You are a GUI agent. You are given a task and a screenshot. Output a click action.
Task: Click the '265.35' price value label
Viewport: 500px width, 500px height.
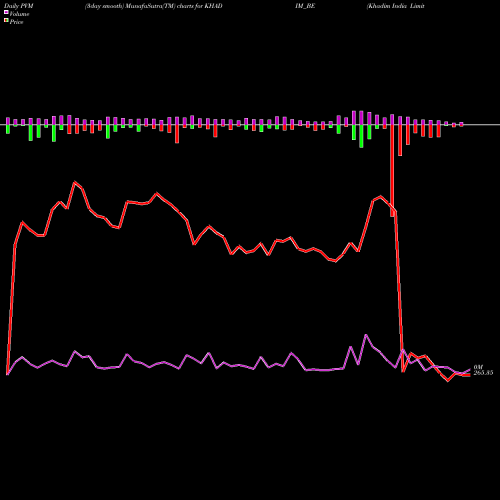coord(483,373)
